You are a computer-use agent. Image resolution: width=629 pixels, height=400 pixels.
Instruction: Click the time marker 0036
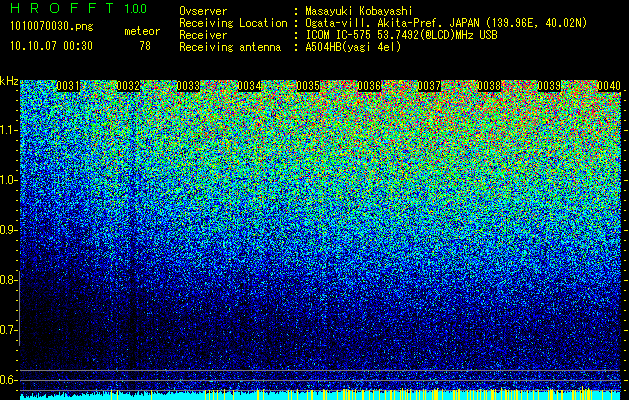[369, 86]
